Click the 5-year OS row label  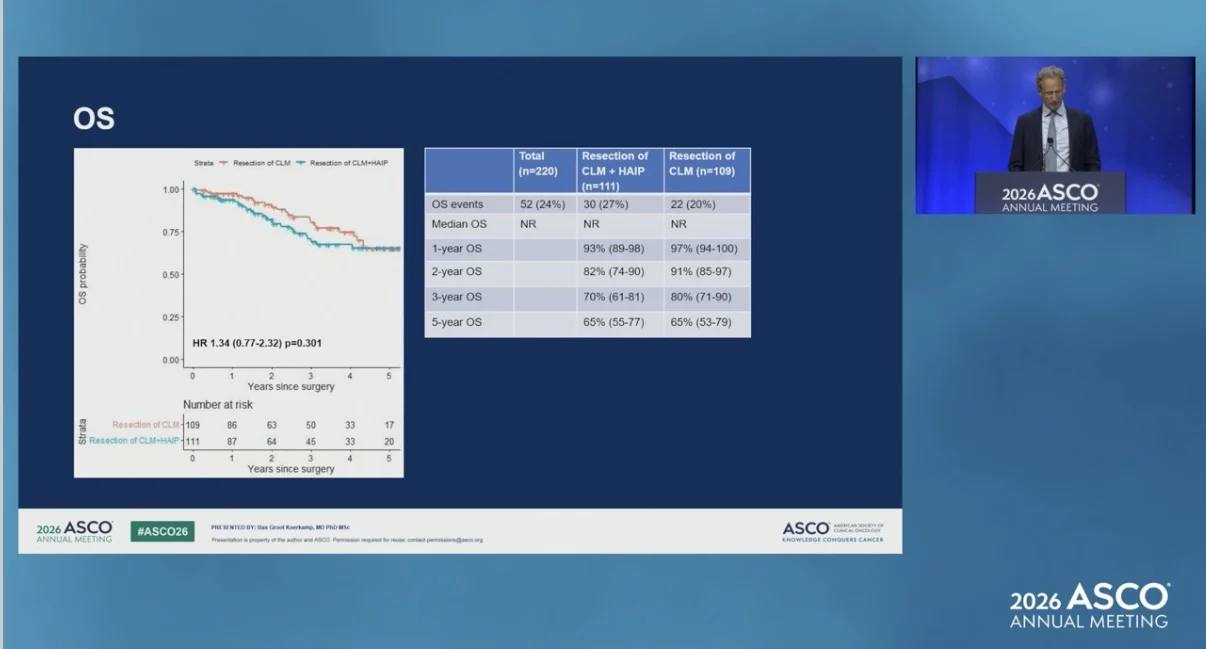457,323
